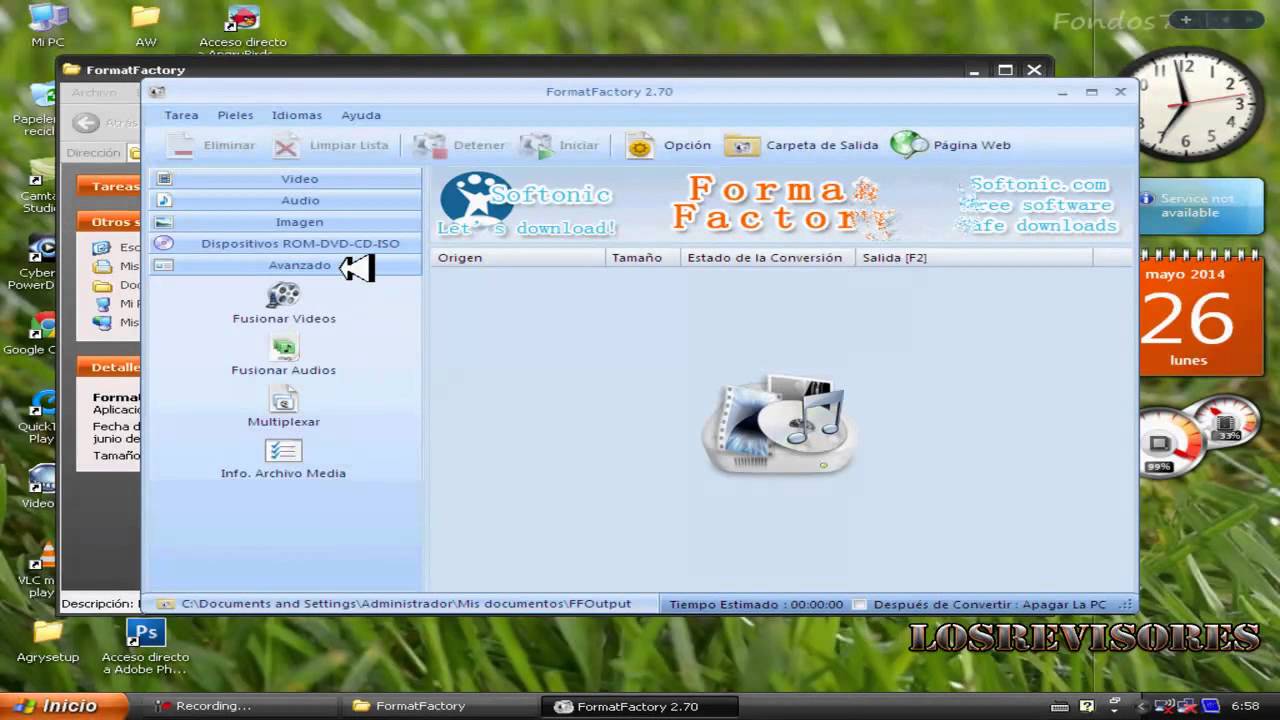Open Carpeta de Salida folder
This screenshot has width=1280, height=720.
click(801, 145)
